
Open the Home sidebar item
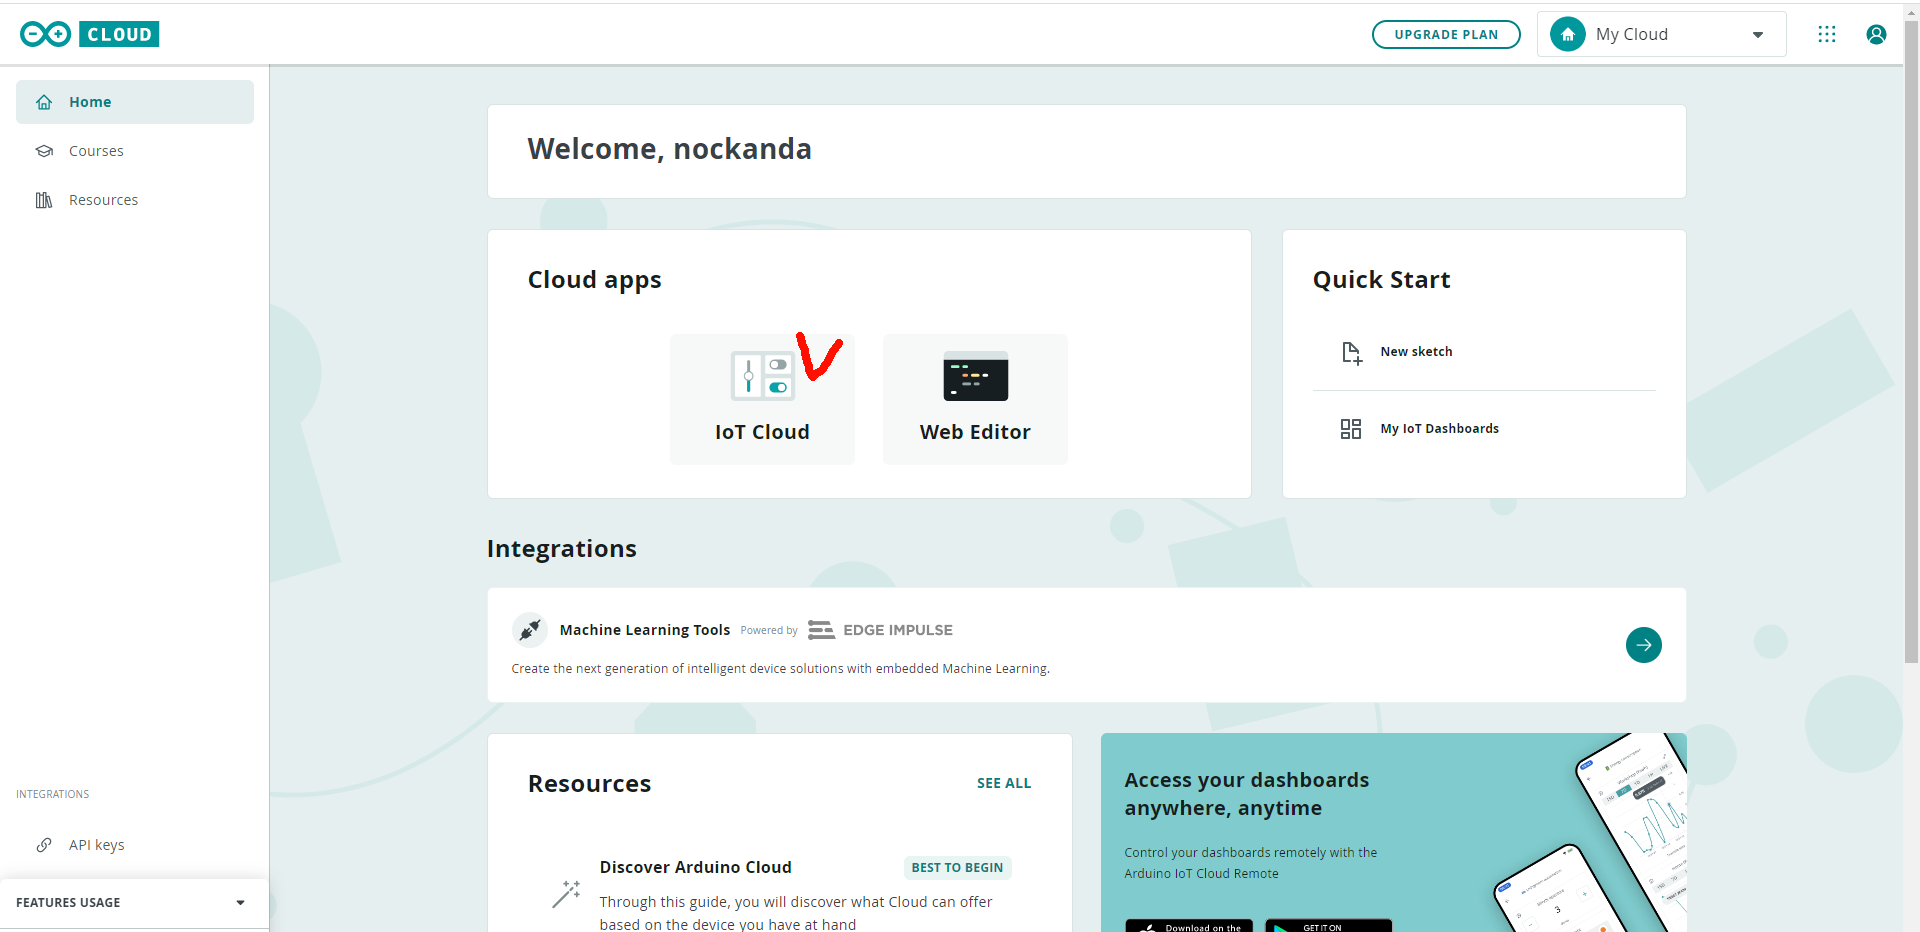135,102
